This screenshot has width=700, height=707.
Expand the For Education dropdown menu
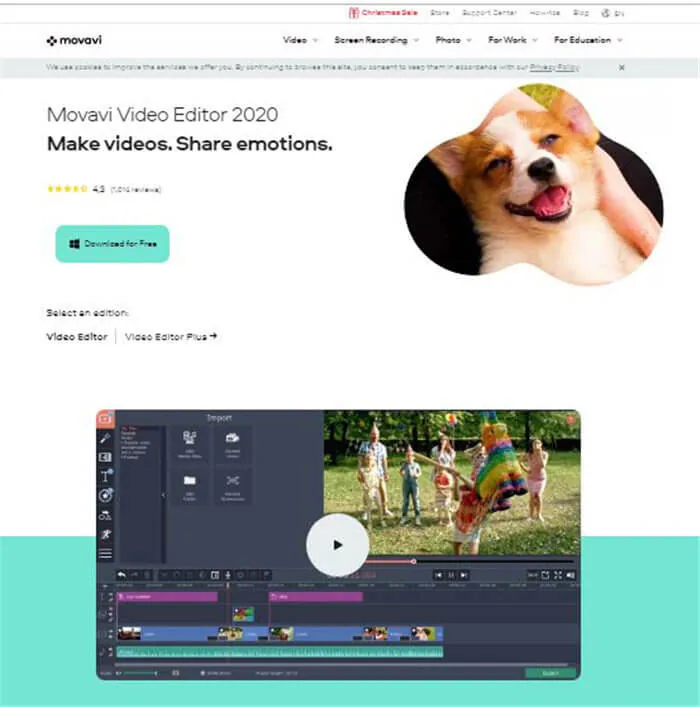point(588,40)
